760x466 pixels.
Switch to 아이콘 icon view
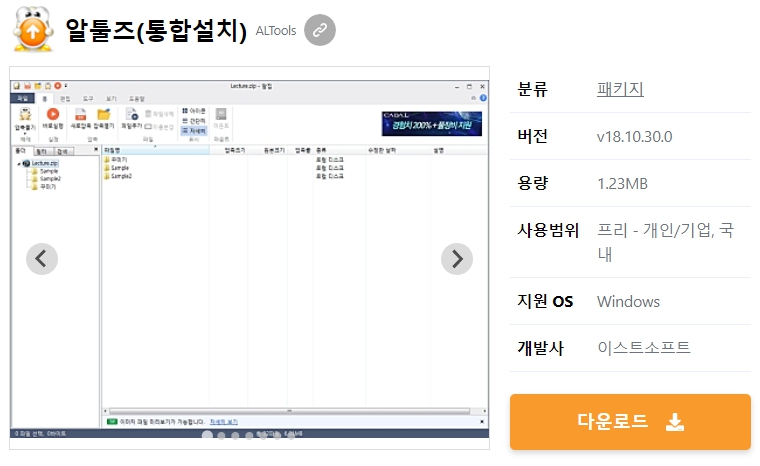(x=194, y=111)
